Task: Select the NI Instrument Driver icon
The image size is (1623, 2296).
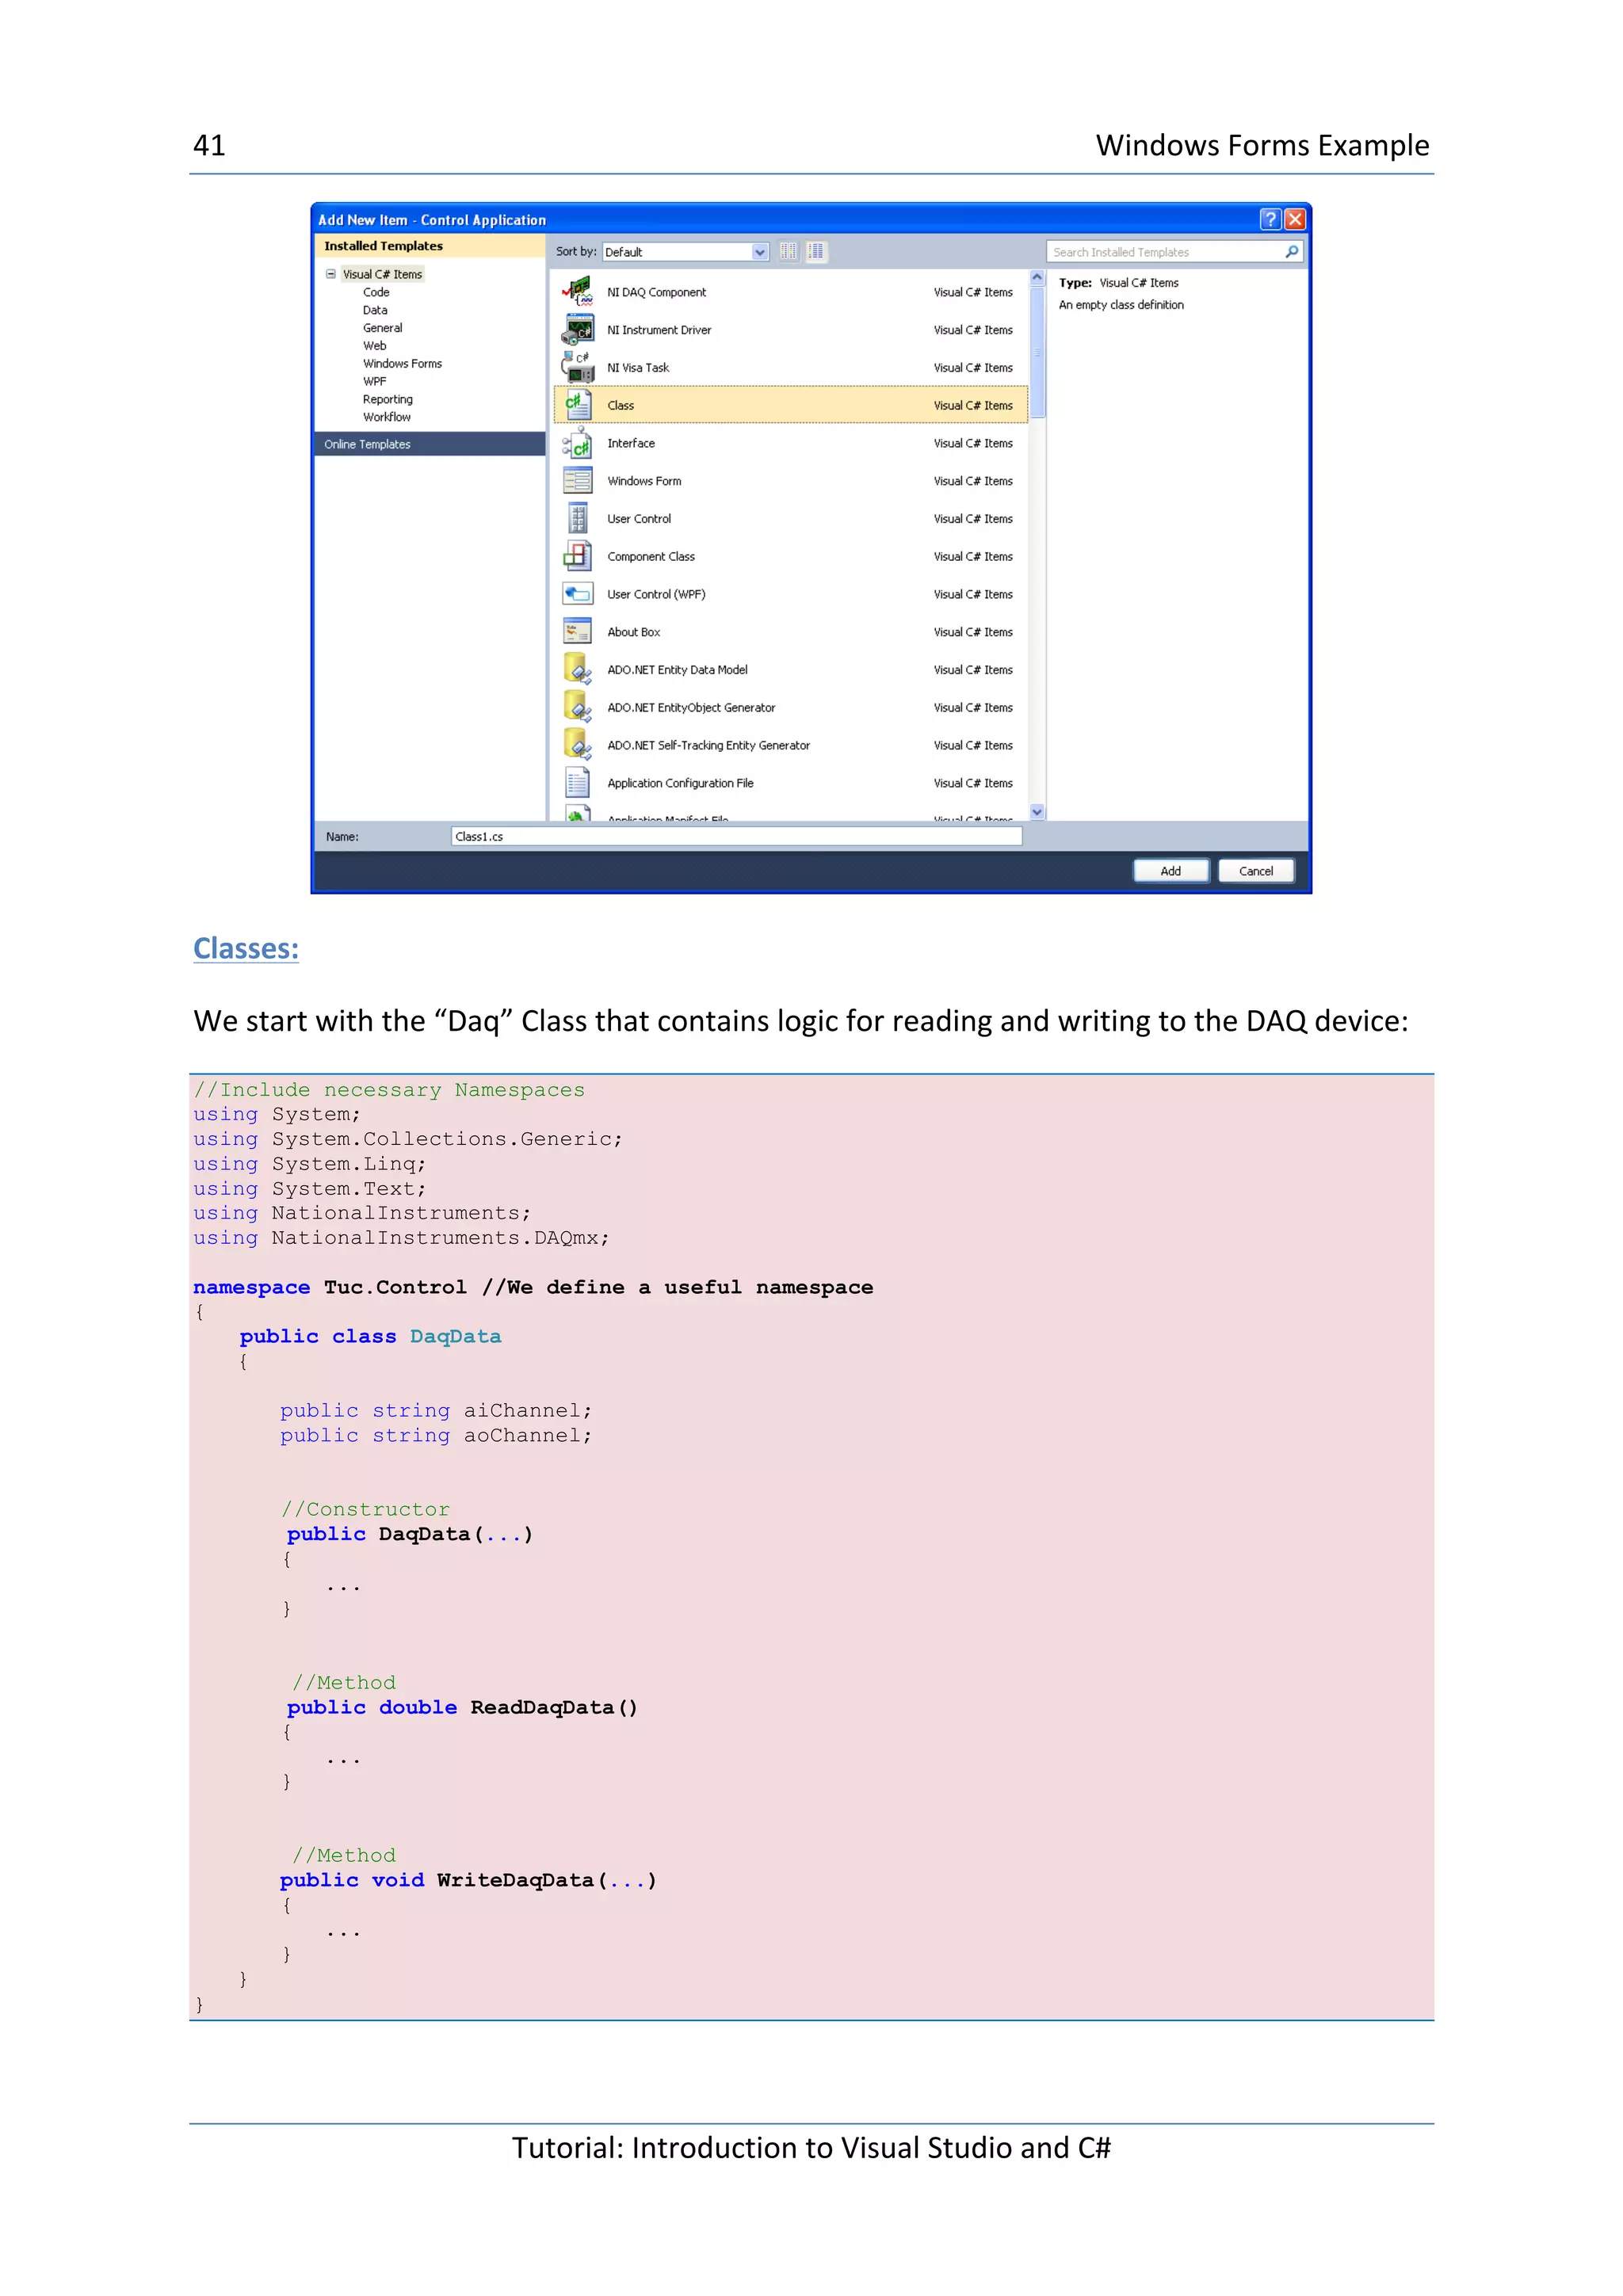Action: click(577, 329)
